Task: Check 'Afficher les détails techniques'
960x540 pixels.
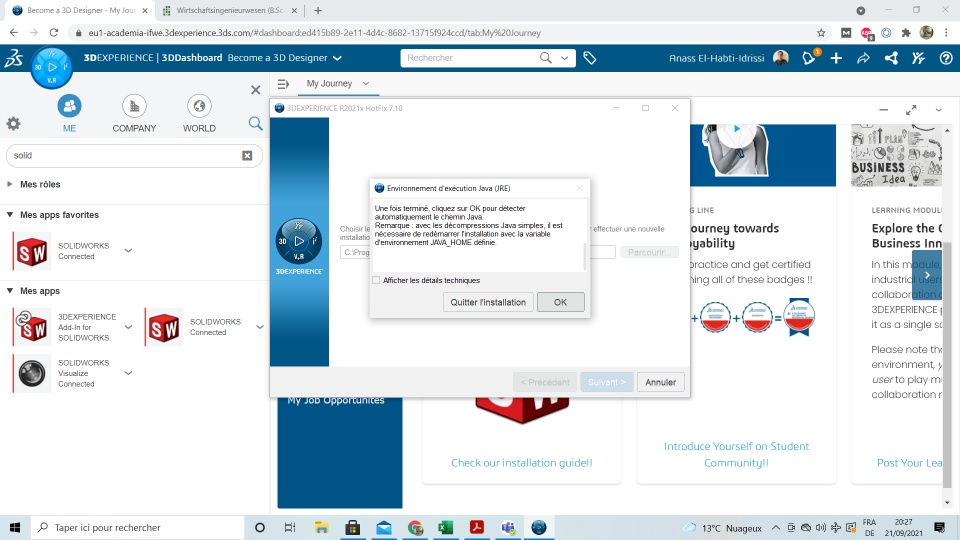Action: coord(376,280)
